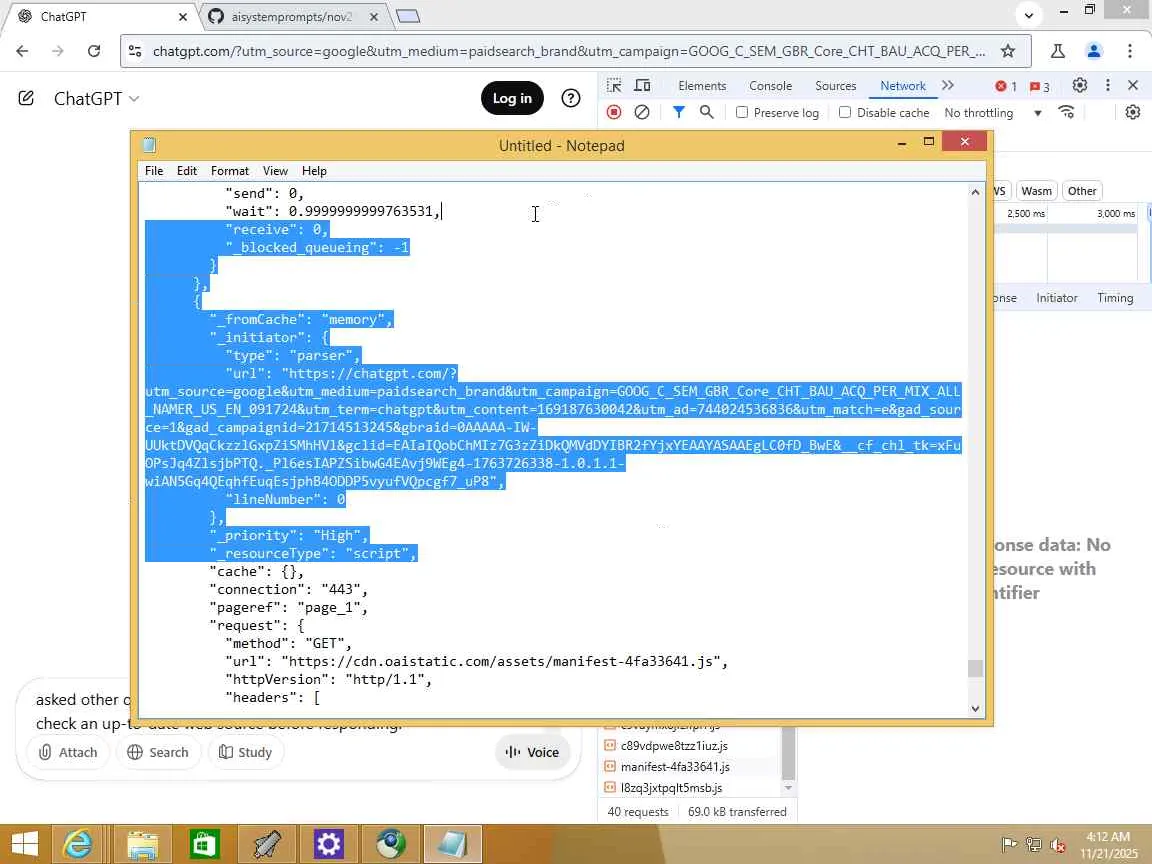View site information icon in address bar
The width and height of the screenshot is (1152, 864).
point(135,51)
